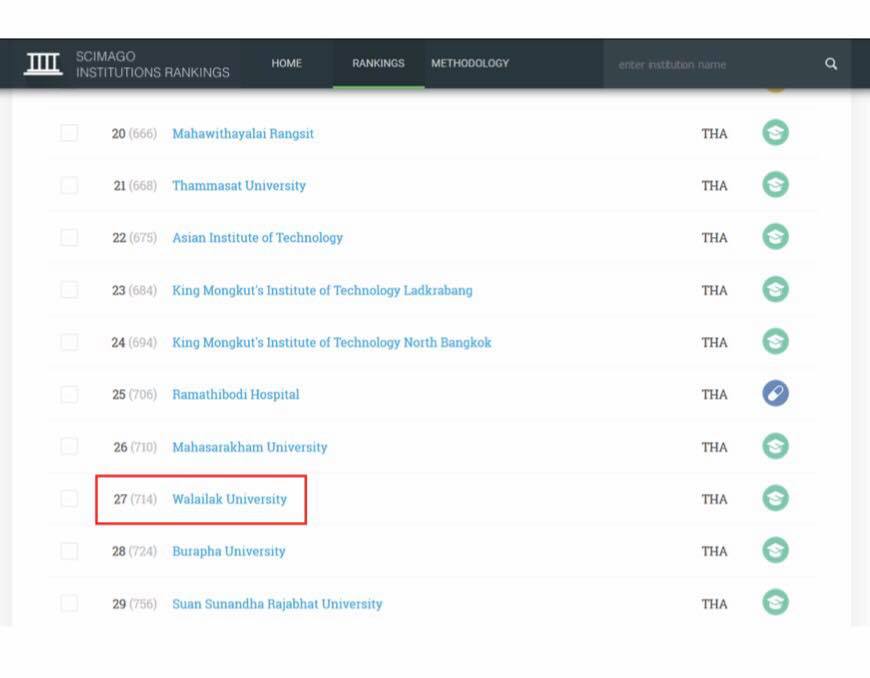Image resolution: width=870 pixels, height=678 pixels.
Task: Click the university icon in Walailak University row
Action: click(775, 498)
